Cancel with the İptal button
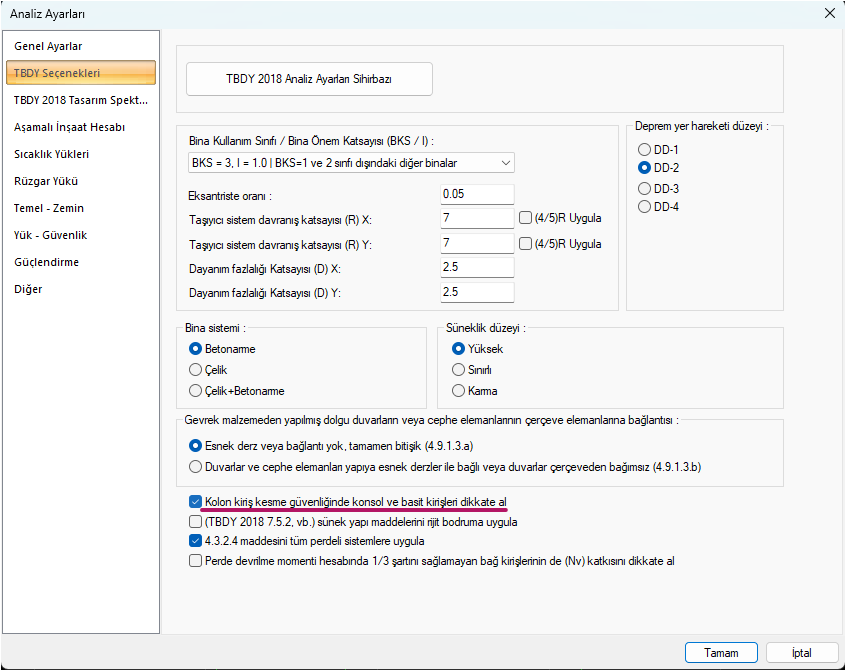846x671 pixels. pyautogui.click(x=802, y=653)
